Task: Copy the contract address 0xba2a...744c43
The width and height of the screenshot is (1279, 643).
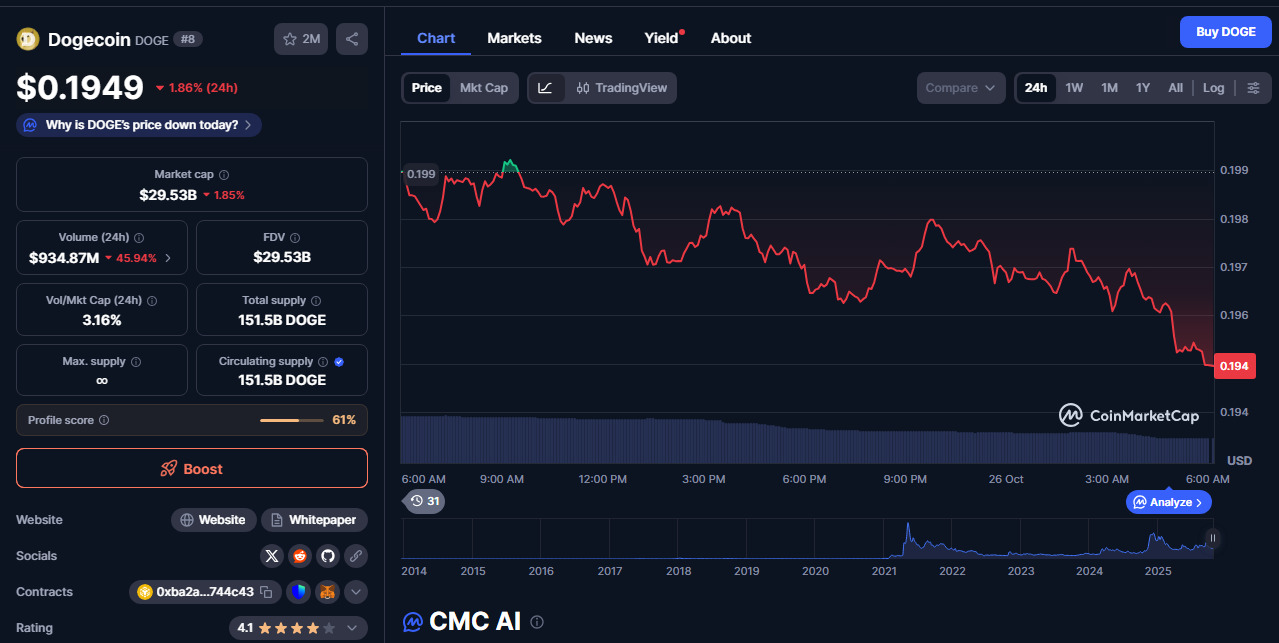Action: pyautogui.click(x=266, y=592)
